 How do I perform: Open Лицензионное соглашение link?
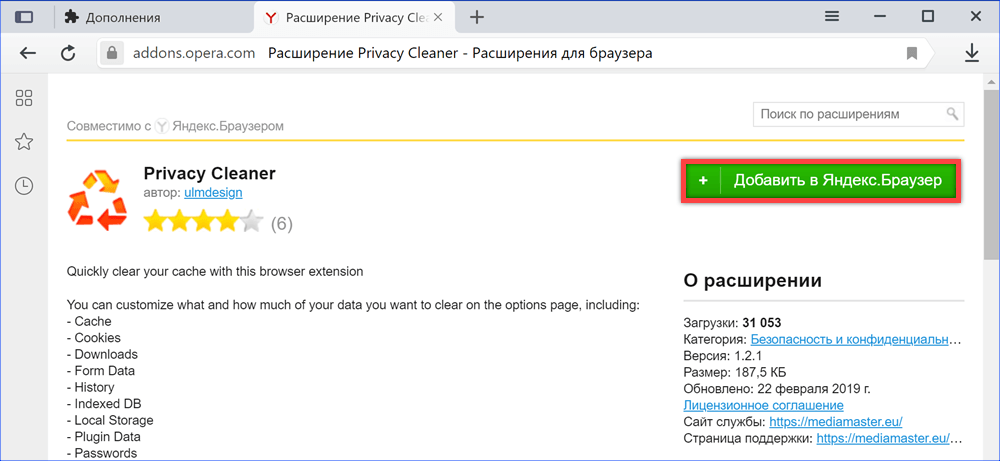click(763, 406)
